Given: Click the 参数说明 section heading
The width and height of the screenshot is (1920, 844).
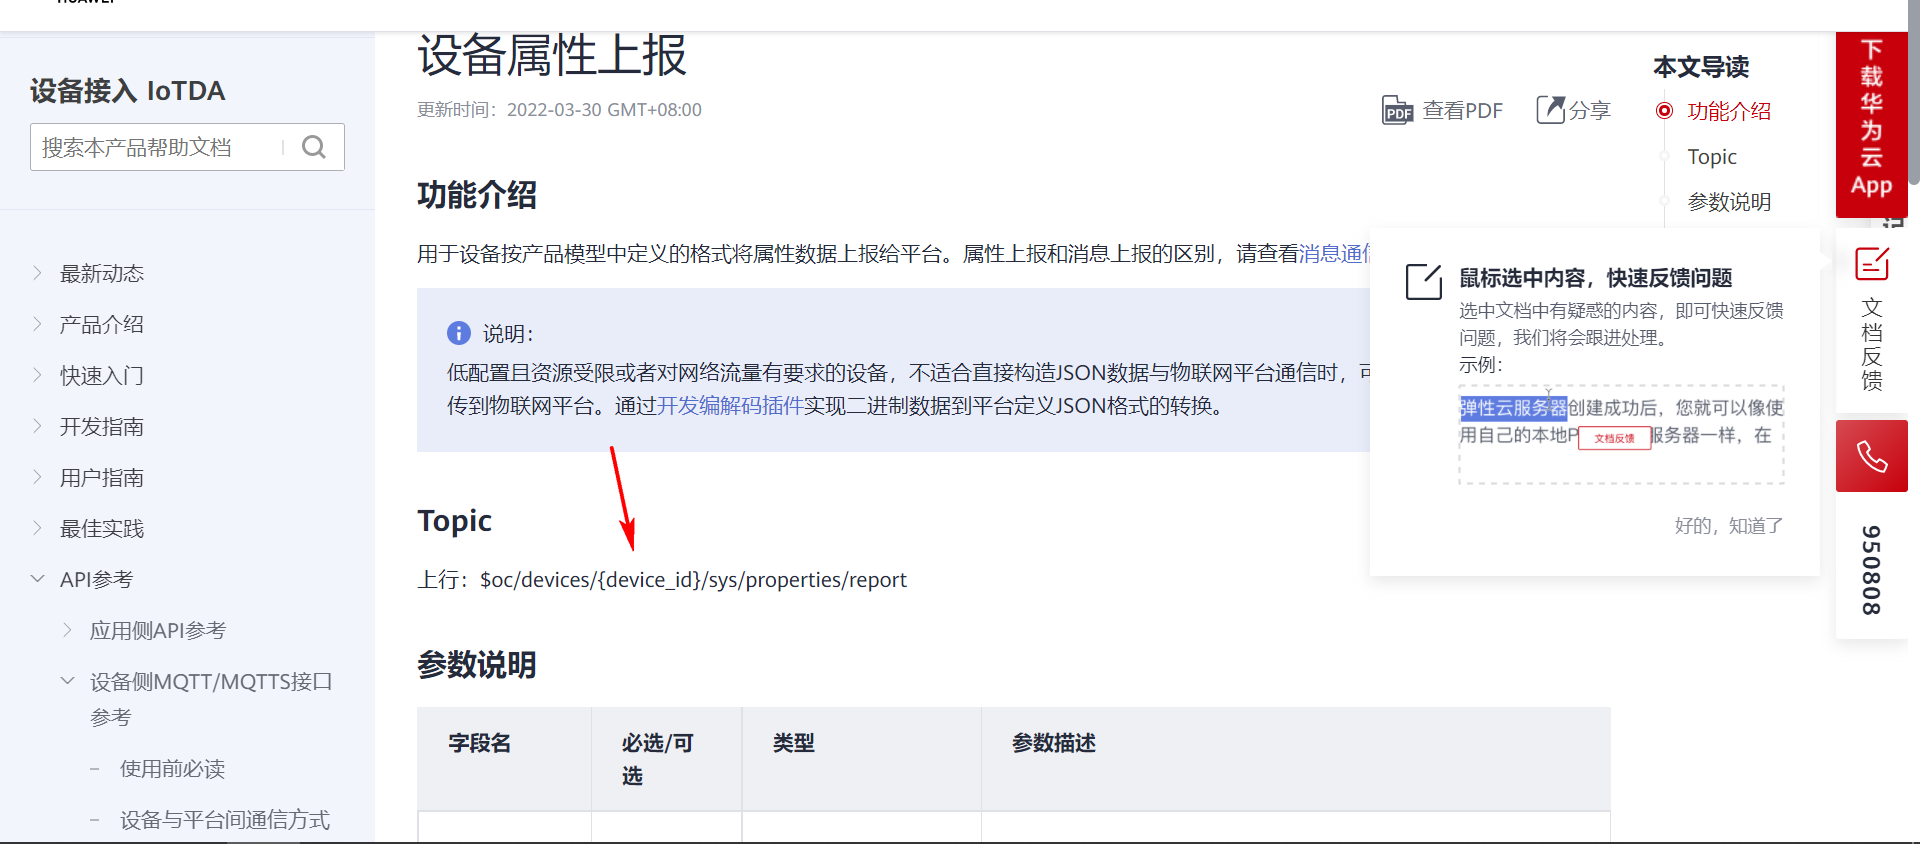Looking at the screenshot, I should pyautogui.click(x=477, y=665).
